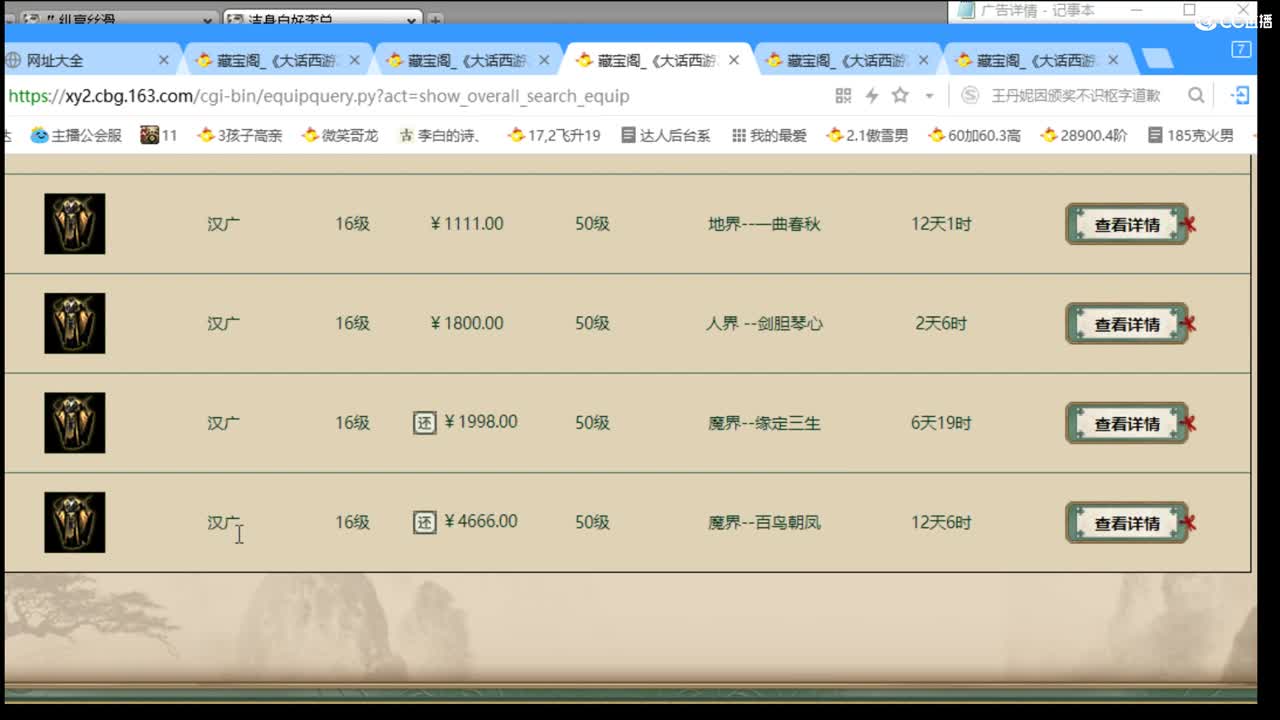This screenshot has width=1280, height=720.
Task: Click remaining time 6天19时
Action: pyautogui.click(x=941, y=423)
